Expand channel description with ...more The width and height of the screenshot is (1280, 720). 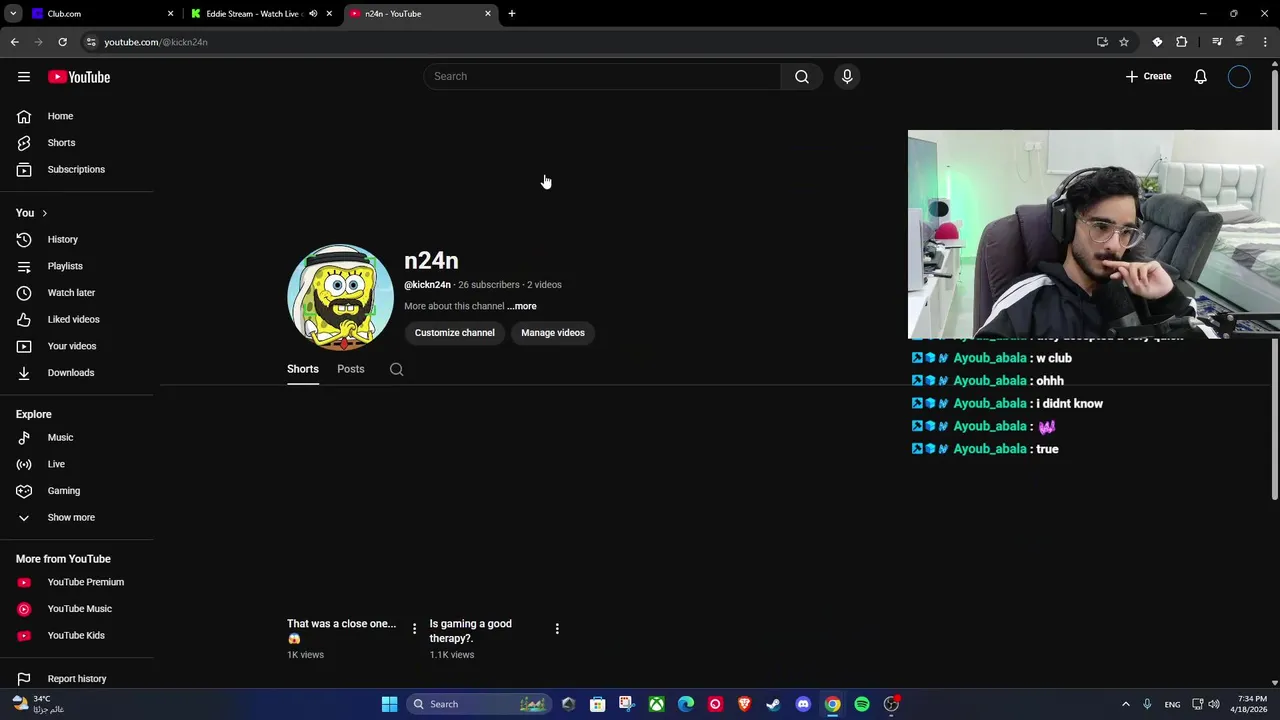[x=521, y=306]
